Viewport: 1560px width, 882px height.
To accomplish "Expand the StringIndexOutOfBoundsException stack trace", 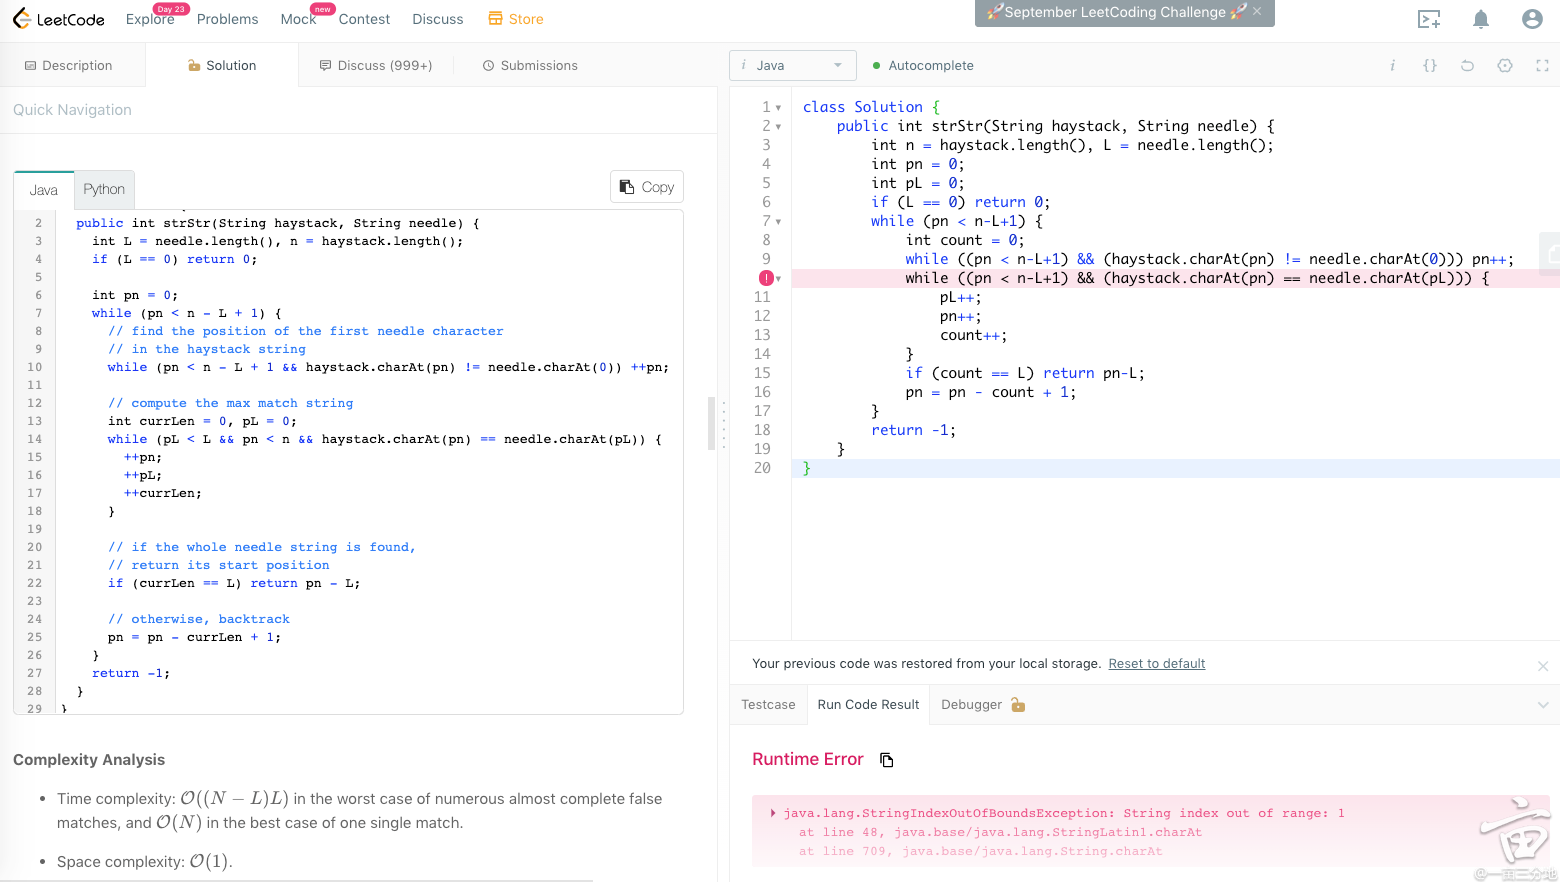I will [x=773, y=813].
